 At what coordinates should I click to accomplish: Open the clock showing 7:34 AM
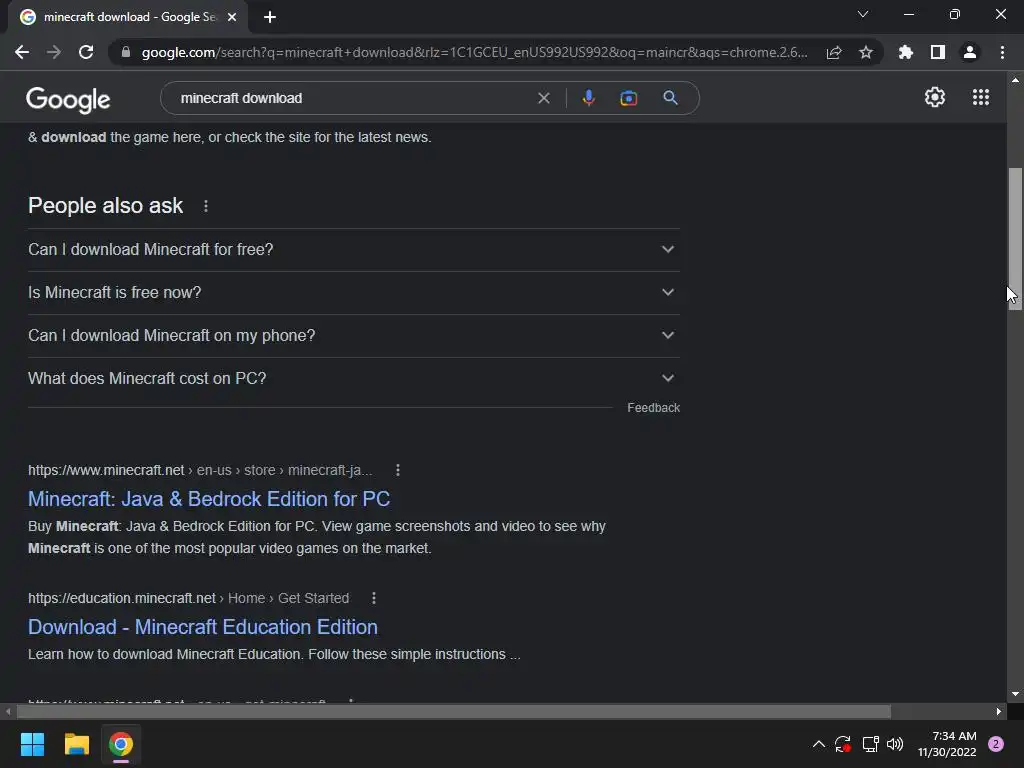coord(947,744)
